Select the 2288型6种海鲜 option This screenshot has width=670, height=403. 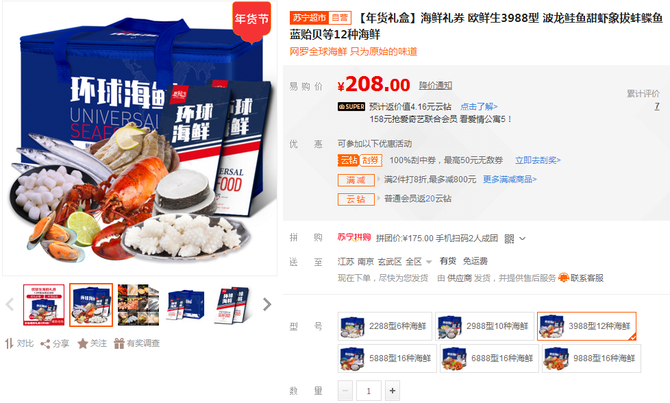pos(385,327)
